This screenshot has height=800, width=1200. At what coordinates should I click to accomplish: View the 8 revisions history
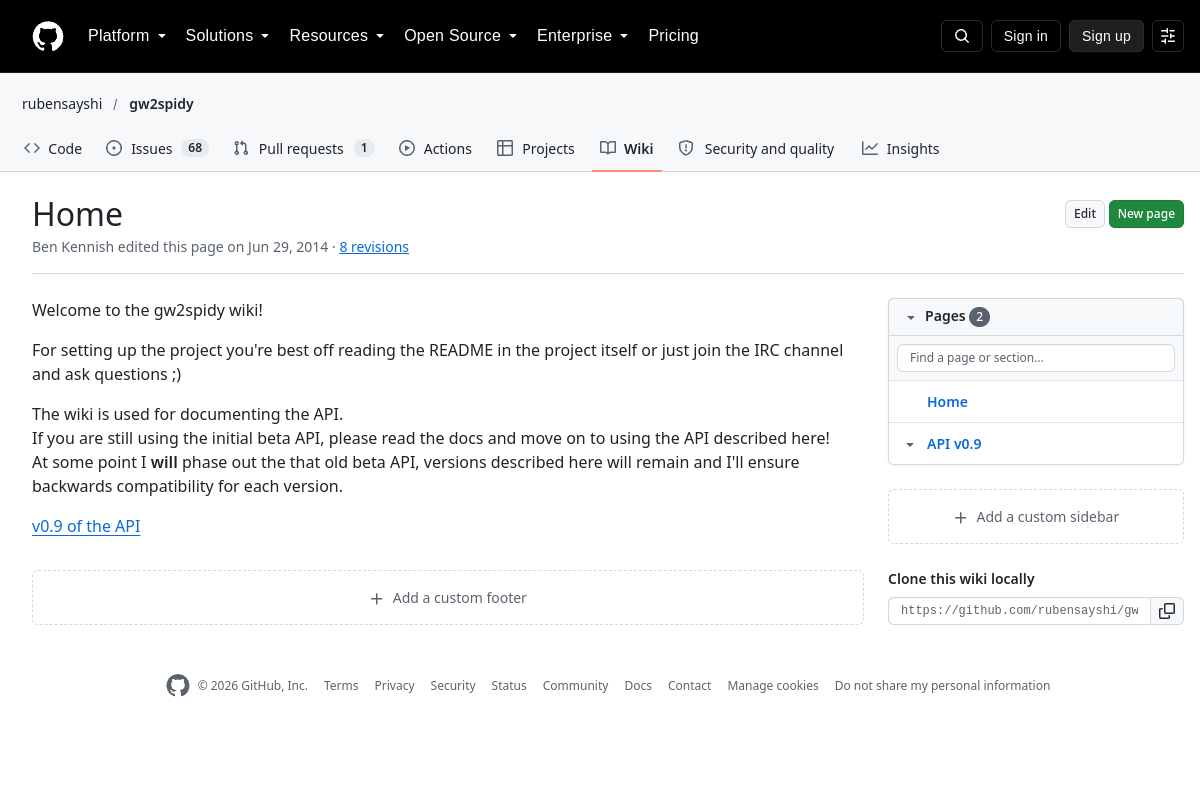click(x=374, y=247)
